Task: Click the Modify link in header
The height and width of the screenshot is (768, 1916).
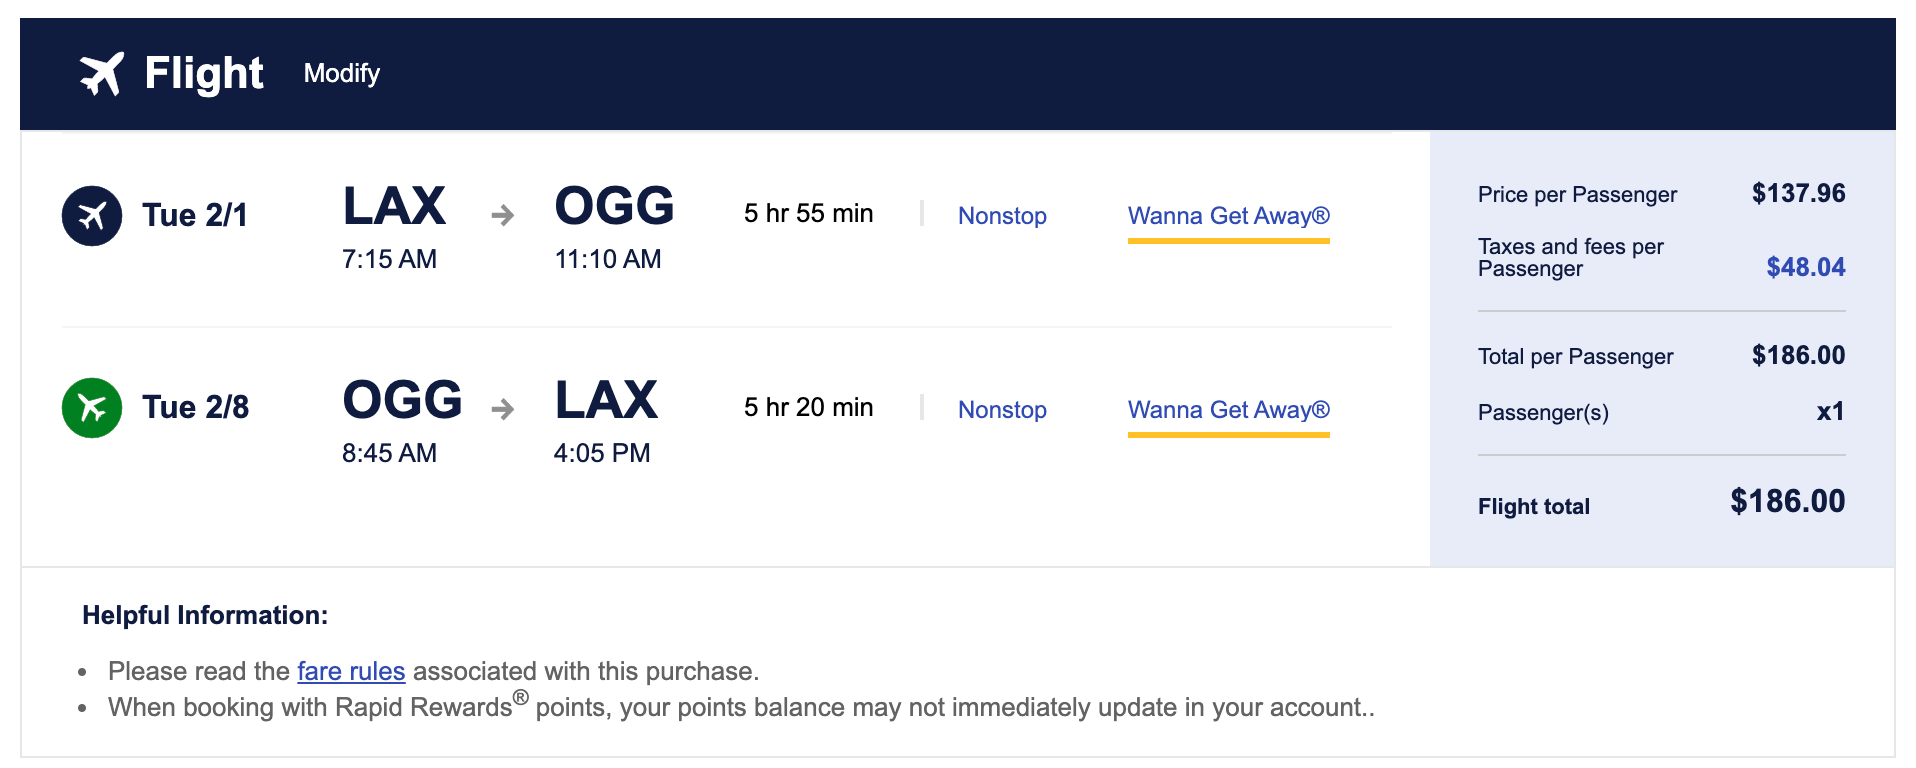Action: 342,73
